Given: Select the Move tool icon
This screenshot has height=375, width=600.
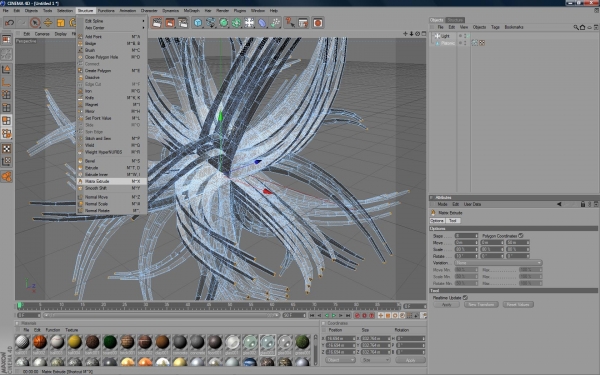Looking at the screenshot, I should click(x=48, y=23).
